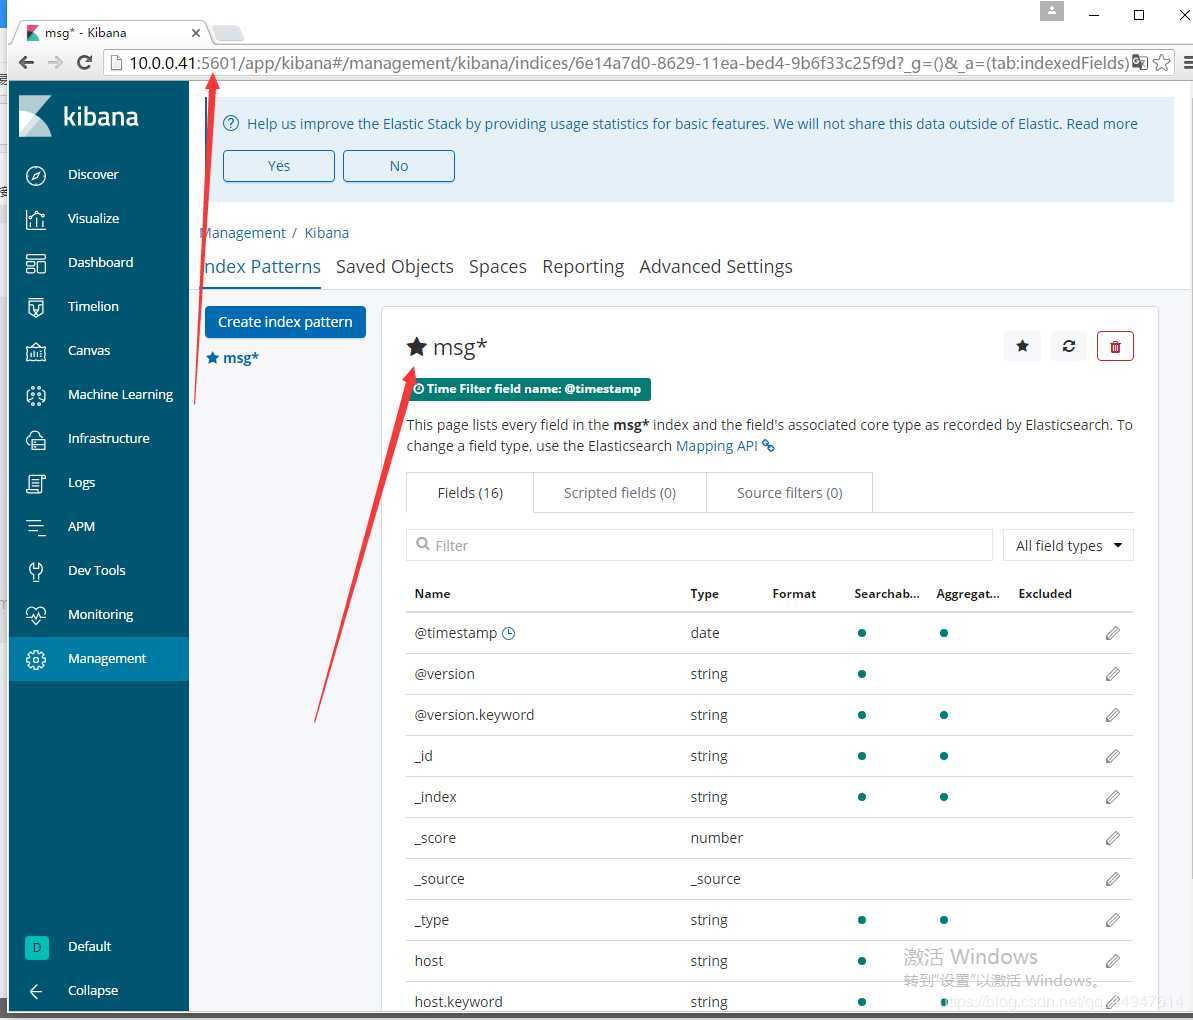Open the Chrome menu button

click(x=1187, y=62)
